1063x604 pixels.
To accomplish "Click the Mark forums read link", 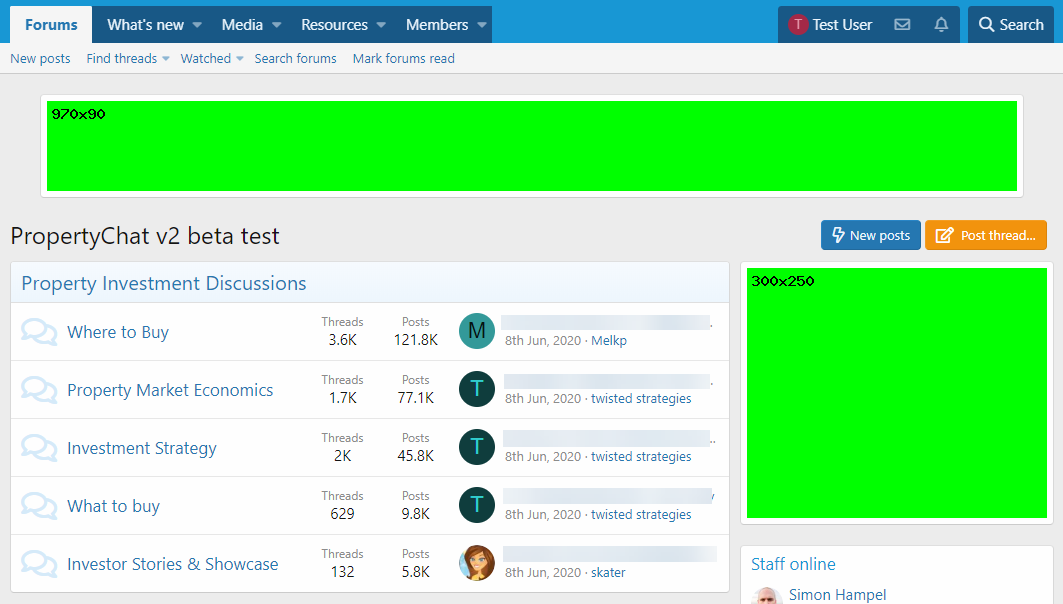I will [x=403, y=59].
